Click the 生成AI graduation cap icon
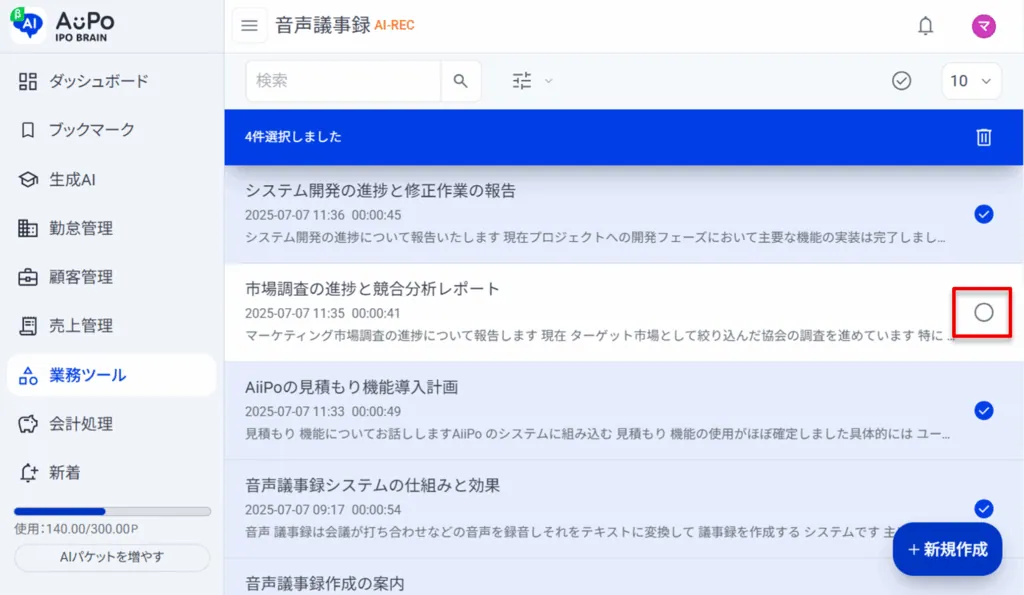The width and height of the screenshot is (1024, 595). click(x=27, y=179)
